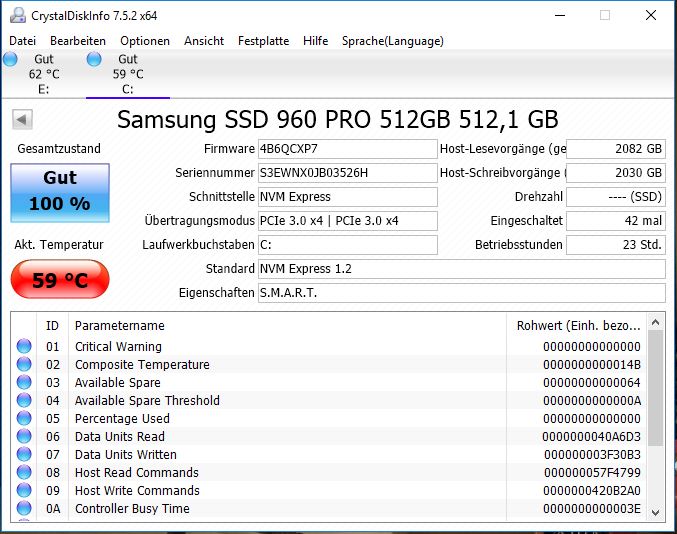Viewport: 677px width, 534px height.
Task: Click raw value 0000000420B2A0
Action: (592, 490)
